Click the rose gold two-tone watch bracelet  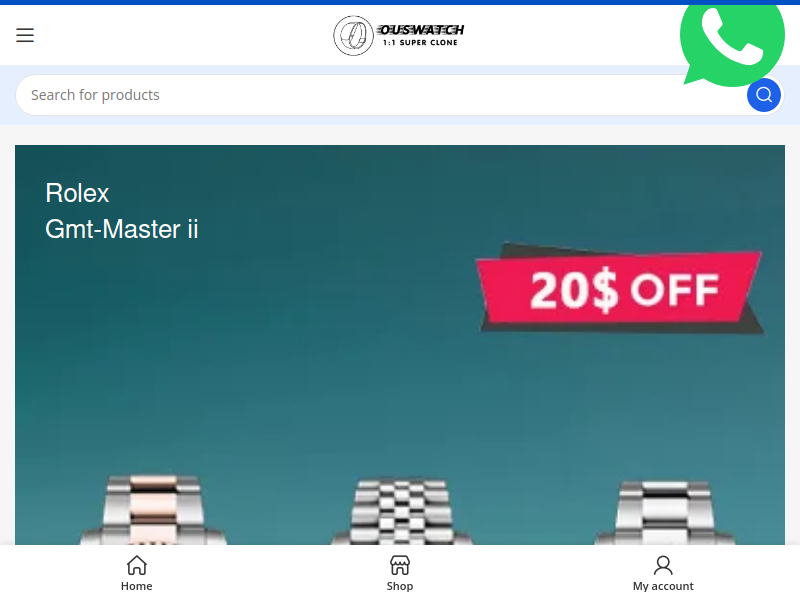coord(153,509)
